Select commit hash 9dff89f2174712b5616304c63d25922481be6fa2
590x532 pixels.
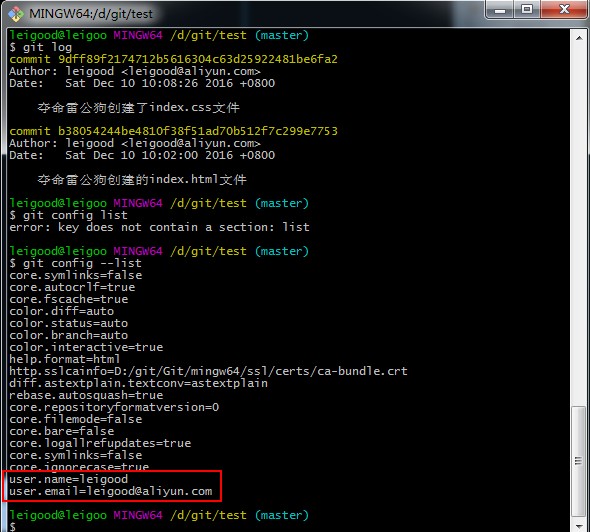pos(198,59)
